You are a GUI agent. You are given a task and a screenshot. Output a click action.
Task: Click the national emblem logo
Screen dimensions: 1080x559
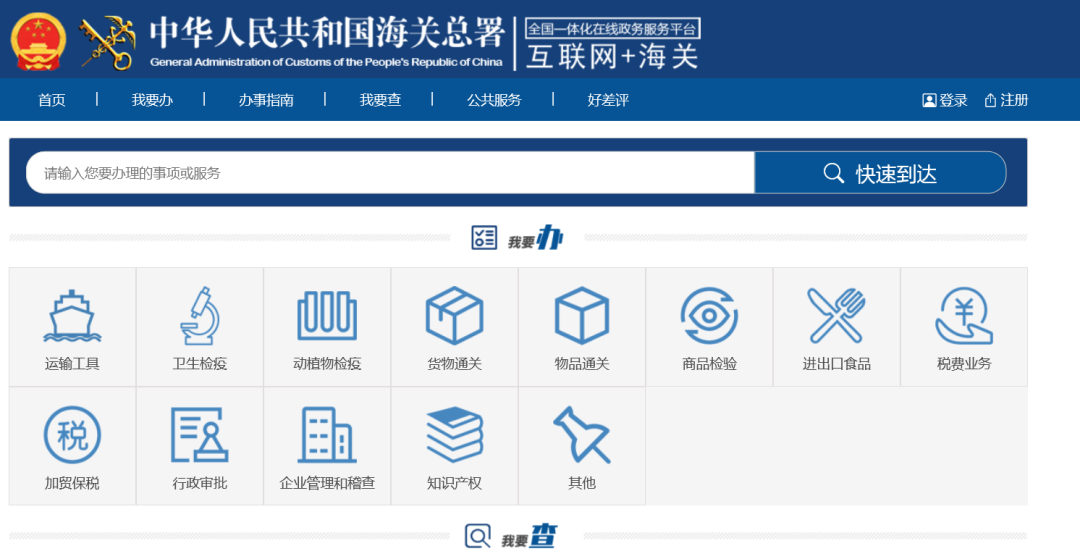39,43
